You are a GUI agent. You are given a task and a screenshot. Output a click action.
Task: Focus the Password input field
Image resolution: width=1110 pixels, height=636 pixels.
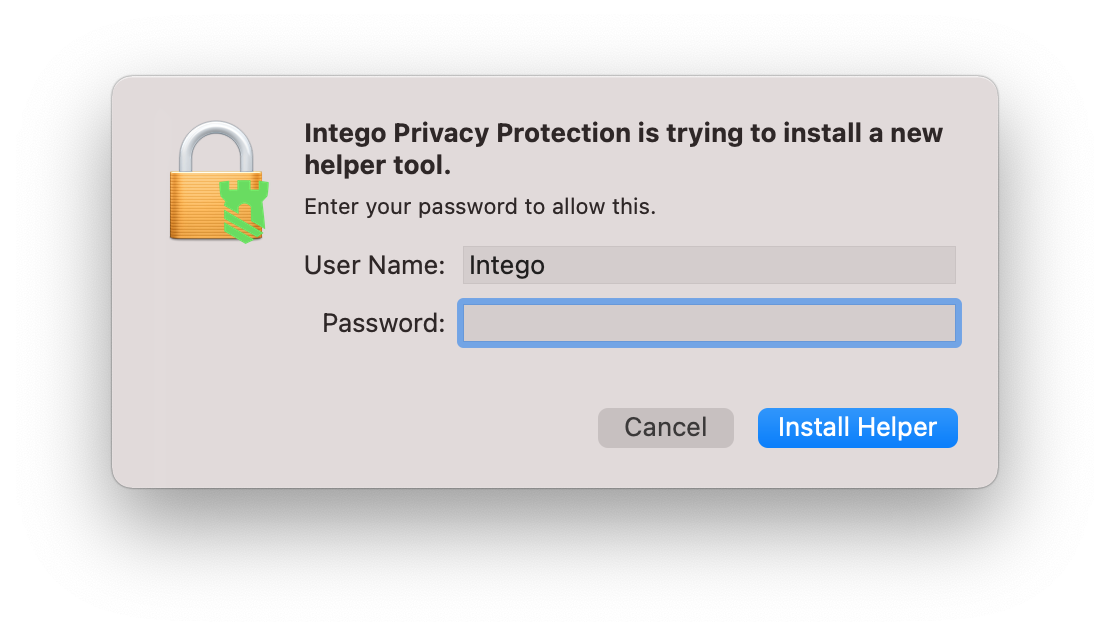point(709,323)
